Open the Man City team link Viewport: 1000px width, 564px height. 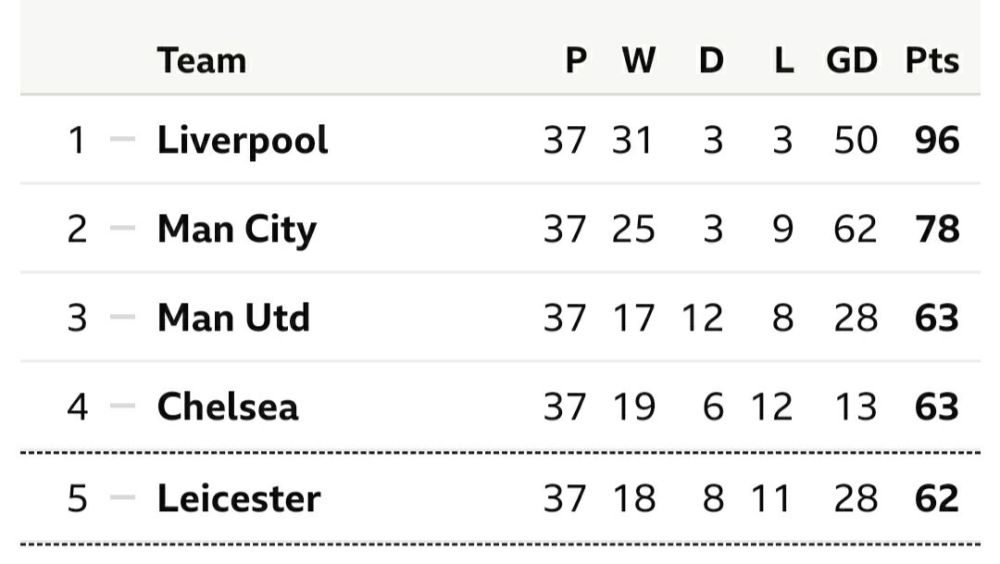click(236, 229)
